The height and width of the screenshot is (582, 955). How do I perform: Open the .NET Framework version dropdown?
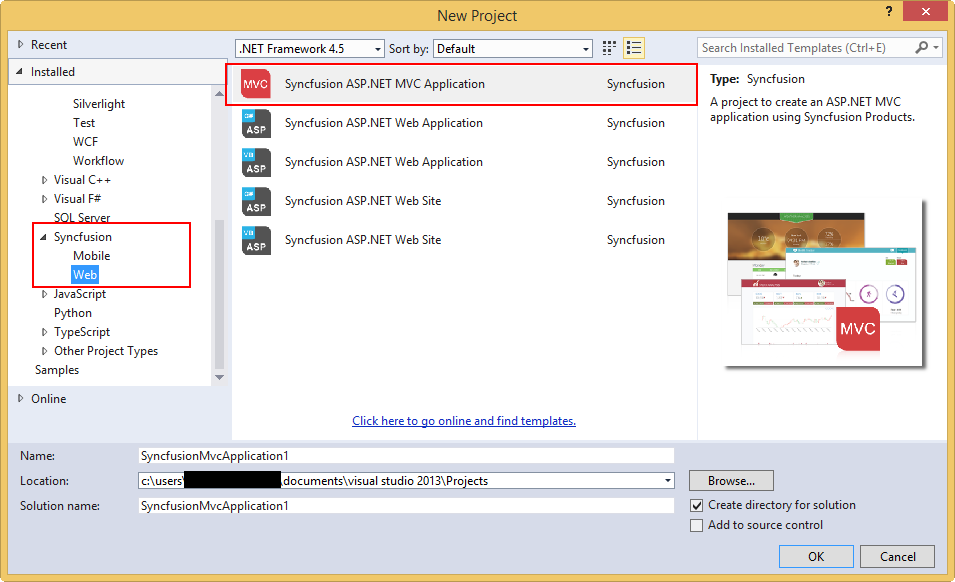pos(309,49)
